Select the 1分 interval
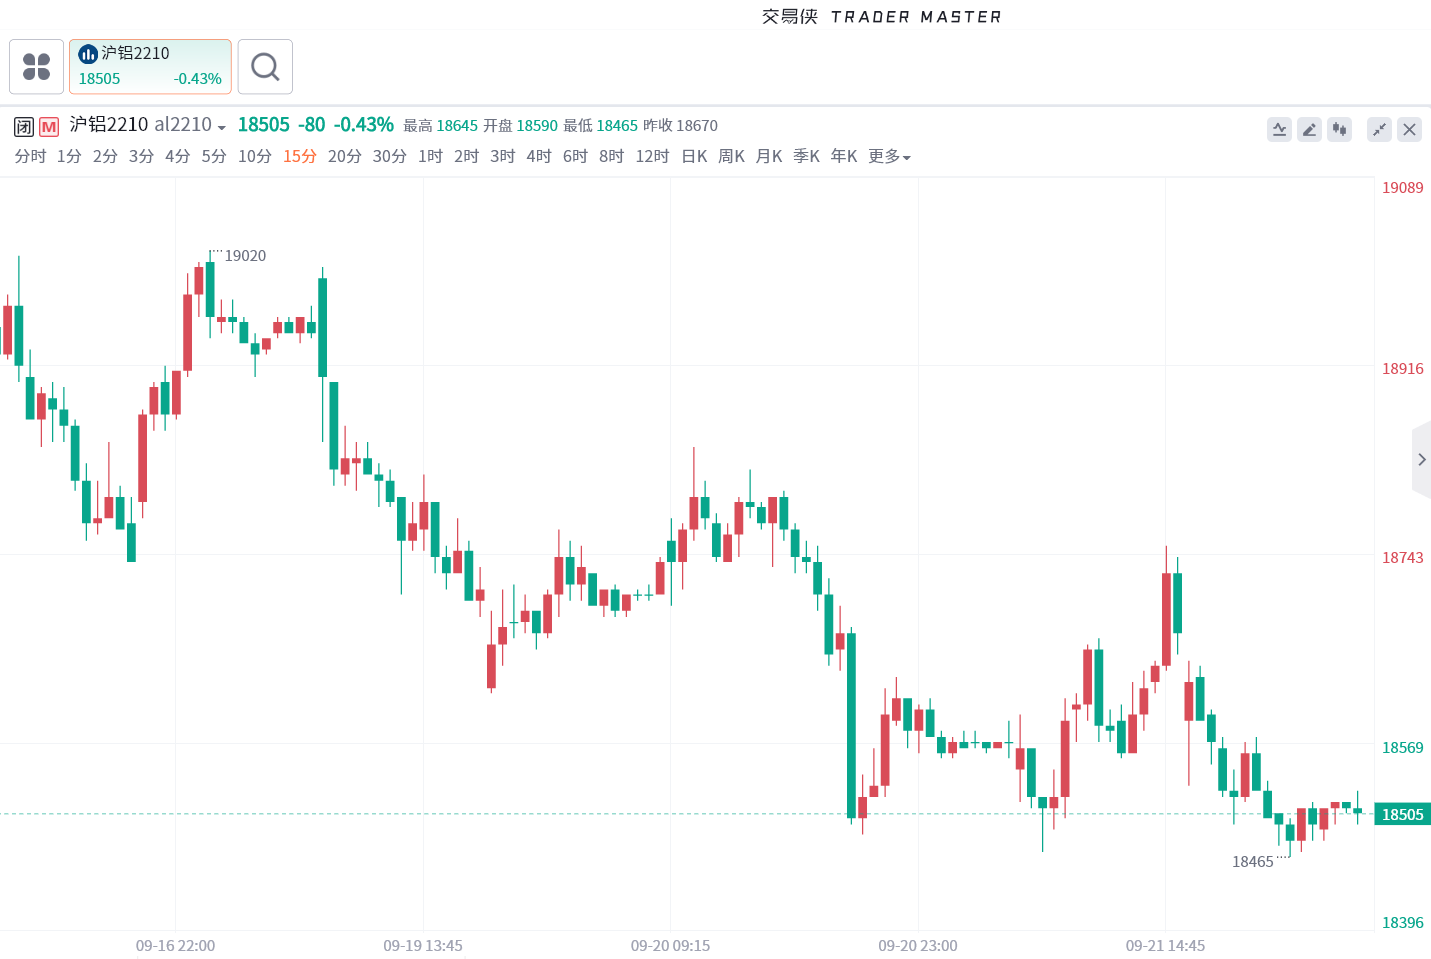Image resolution: width=1431 pixels, height=959 pixels. (x=69, y=156)
